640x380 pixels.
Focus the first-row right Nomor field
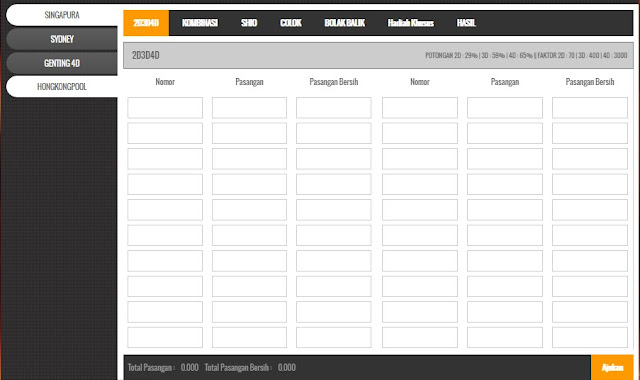coord(420,108)
